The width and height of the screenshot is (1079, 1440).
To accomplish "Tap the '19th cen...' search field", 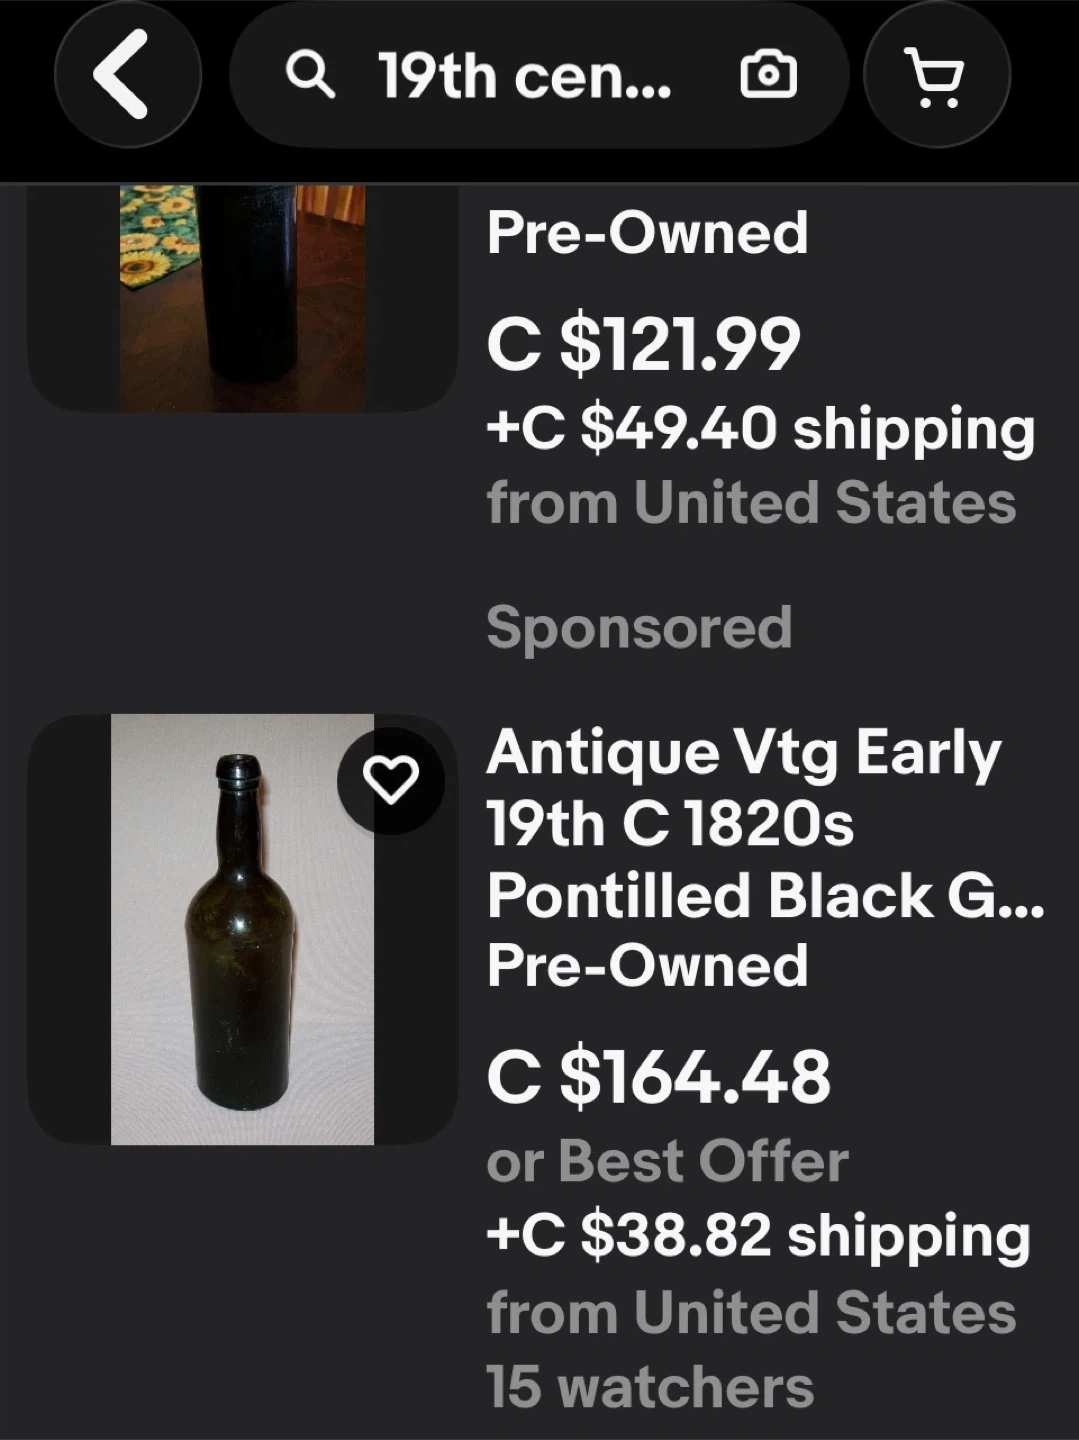I will pyautogui.click(x=524, y=76).
